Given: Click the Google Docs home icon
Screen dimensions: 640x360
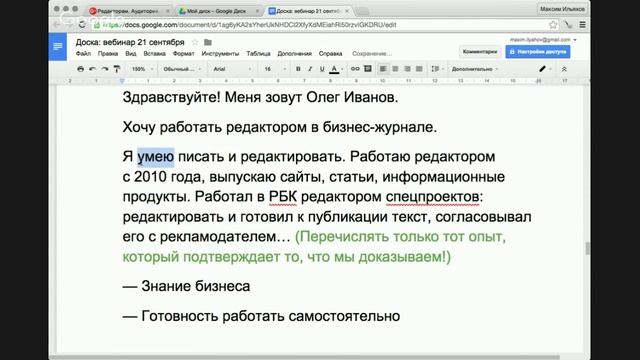Looking at the screenshot, I should coord(58,47).
